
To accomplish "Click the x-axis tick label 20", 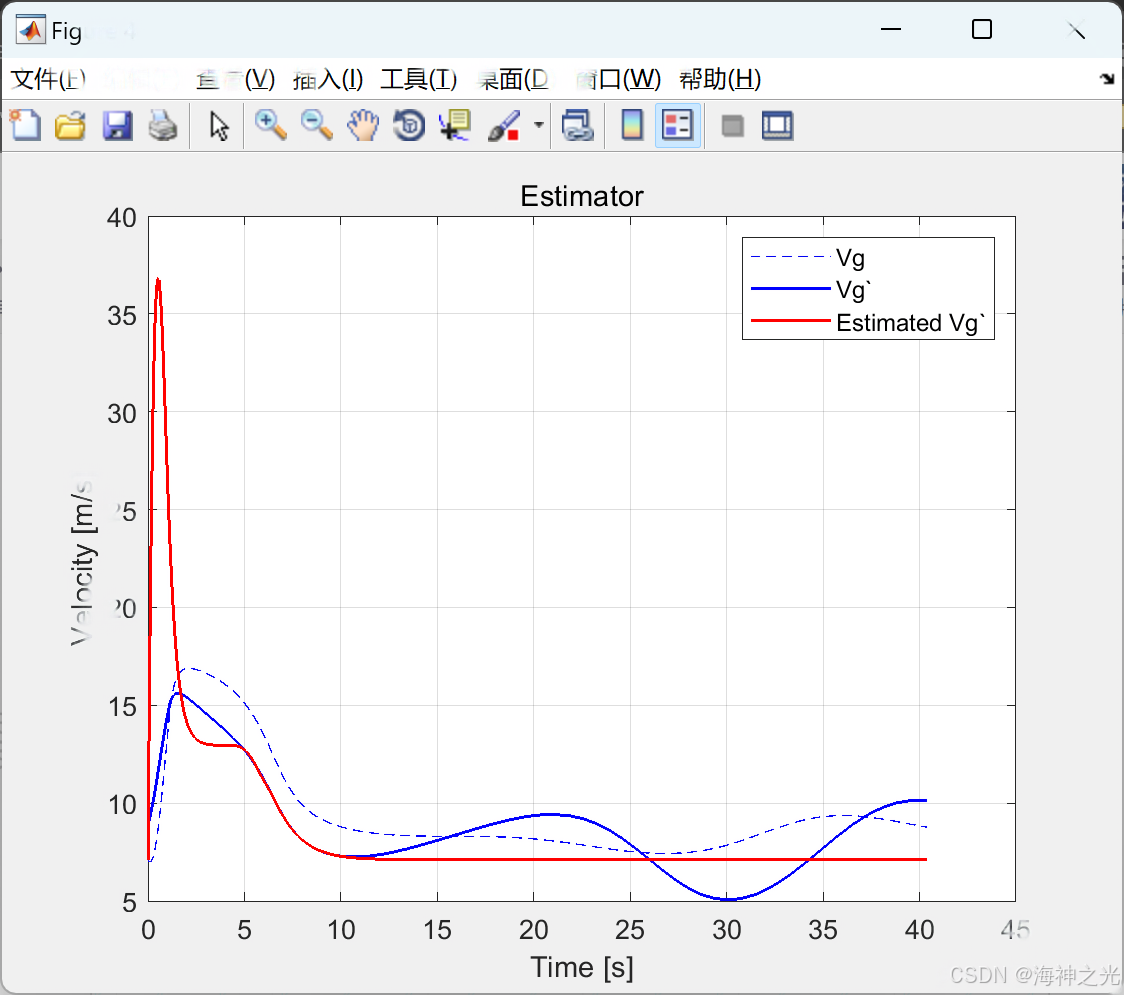I will click(x=533, y=930).
